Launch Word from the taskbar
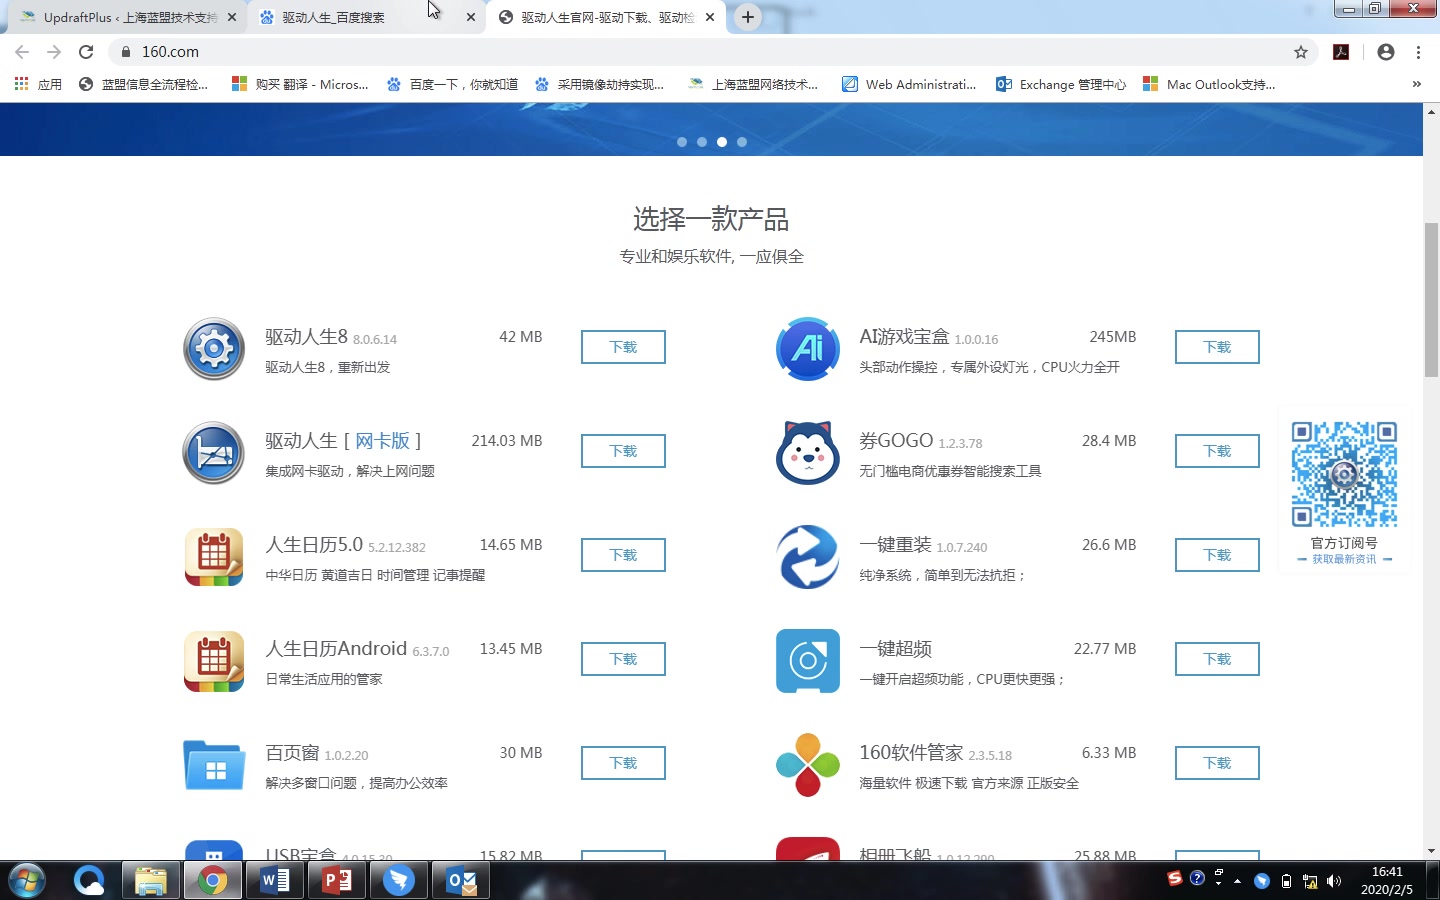This screenshot has height=900, width=1440. tap(275, 881)
